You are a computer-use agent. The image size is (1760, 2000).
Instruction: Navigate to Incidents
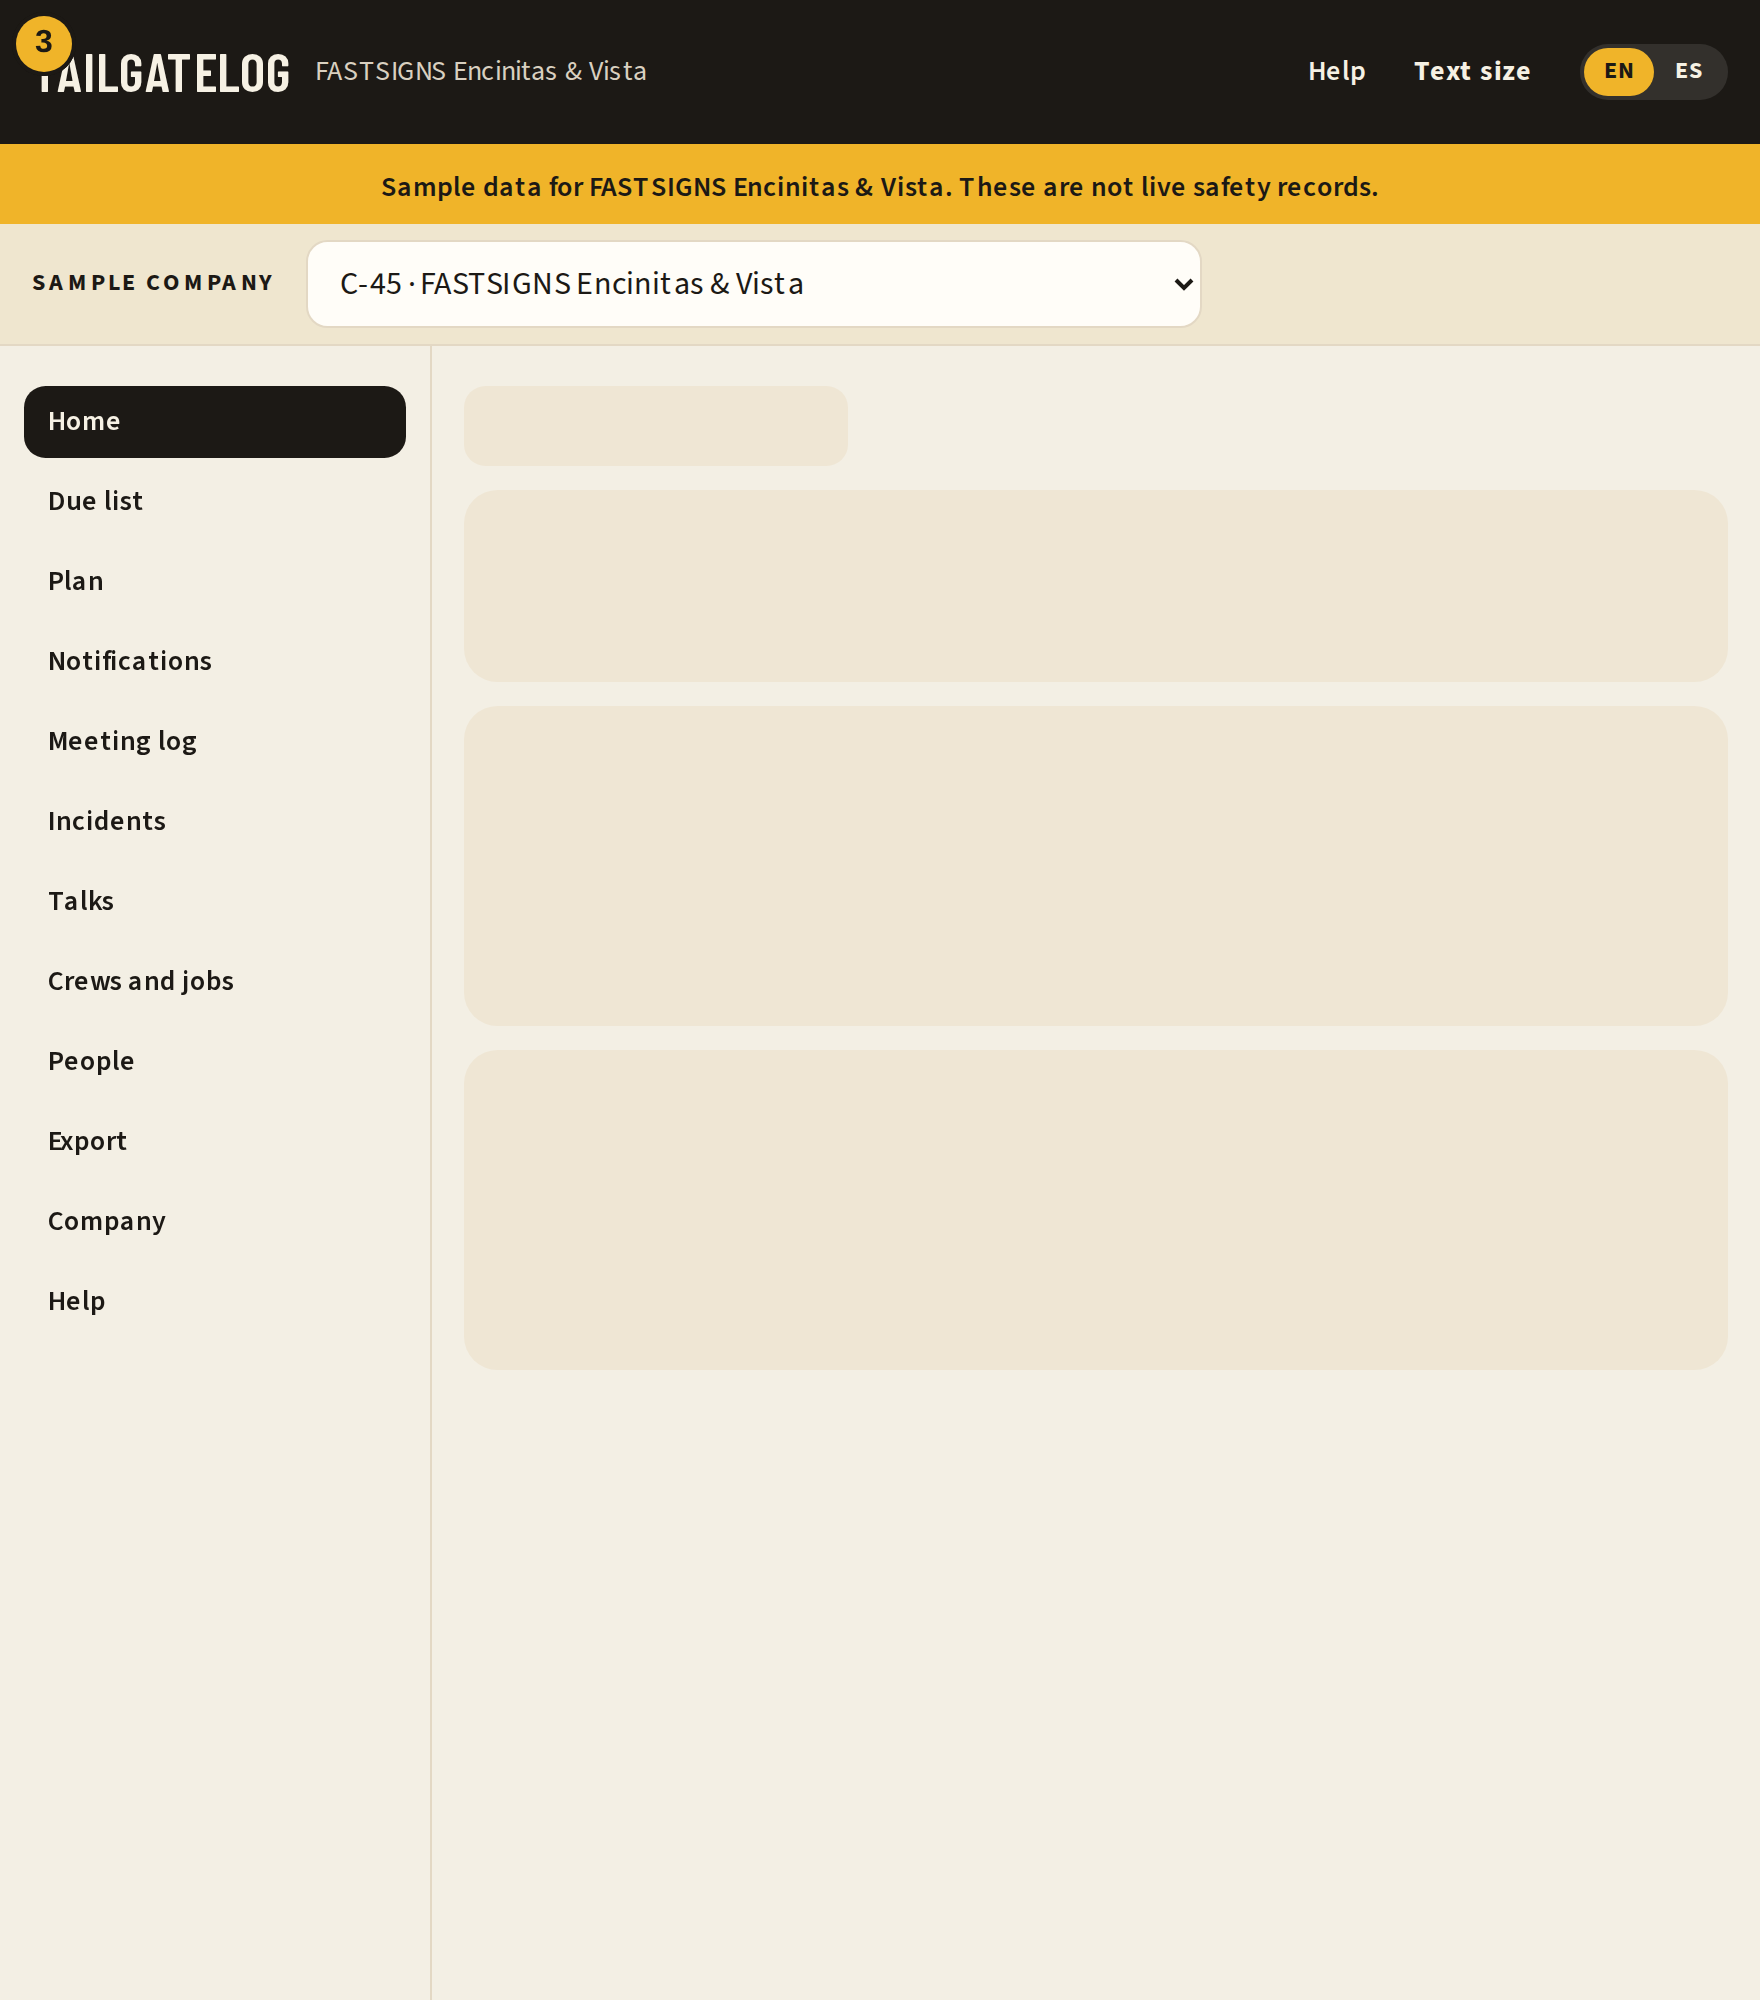pyautogui.click(x=215, y=822)
